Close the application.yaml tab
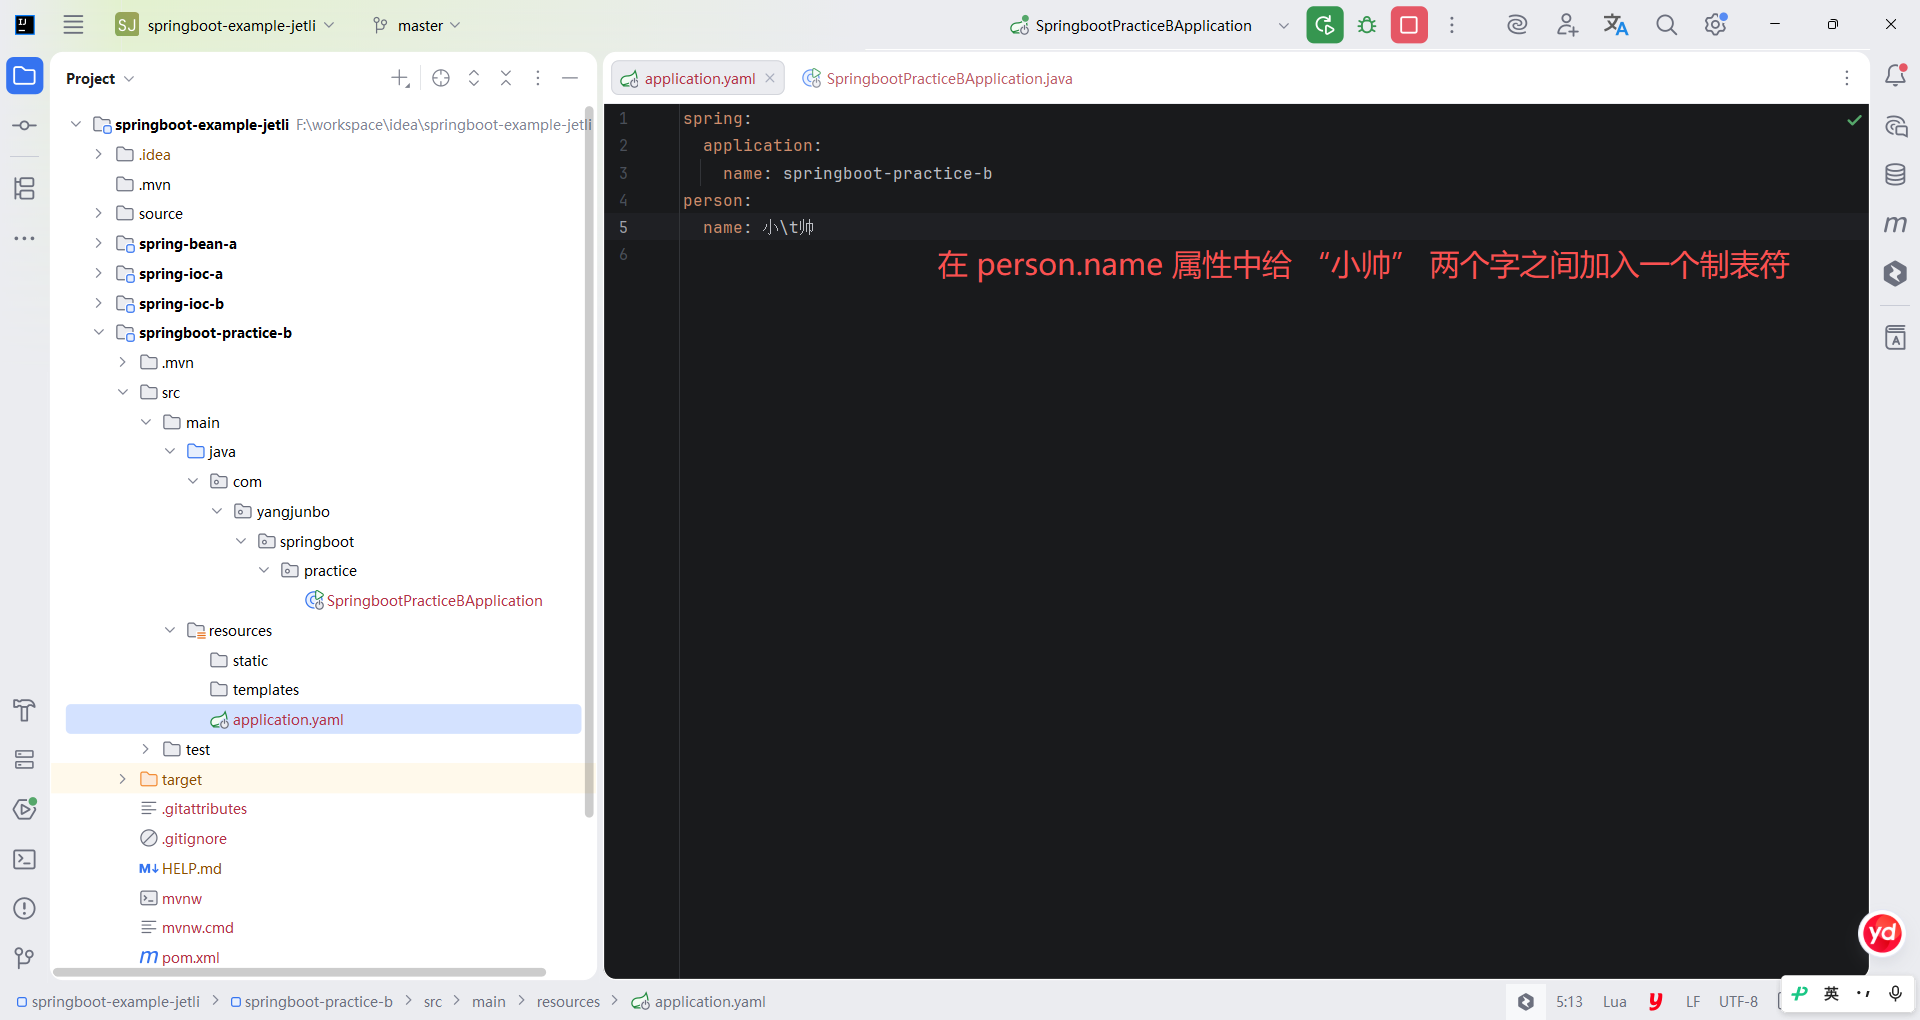Image resolution: width=1920 pixels, height=1020 pixels. (770, 78)
